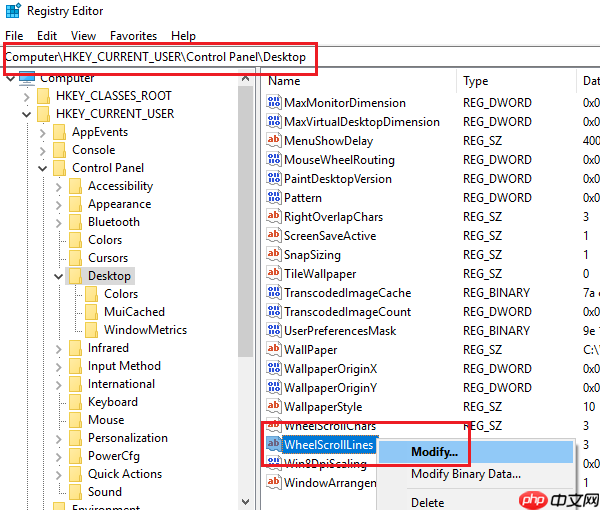The width and height of the screenshot is (600, 510).
Task: Expand the HKEY_CLASSES_ROOT key
Action: click(26, 97)
